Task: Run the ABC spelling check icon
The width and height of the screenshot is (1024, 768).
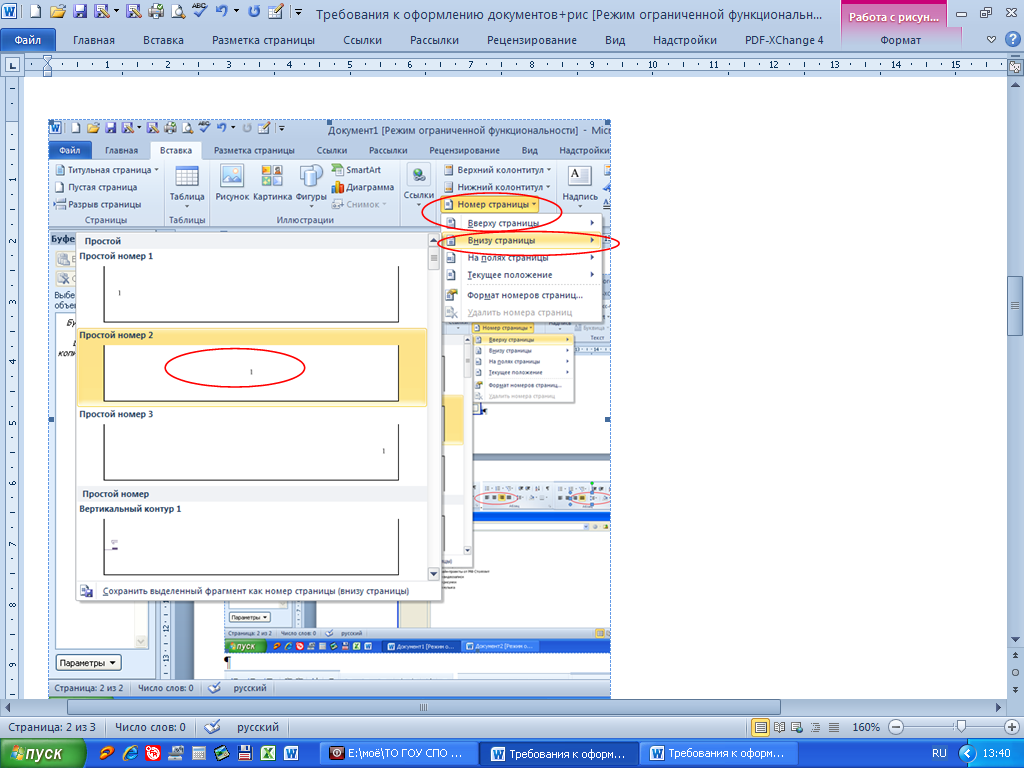Action: point(199,11)
